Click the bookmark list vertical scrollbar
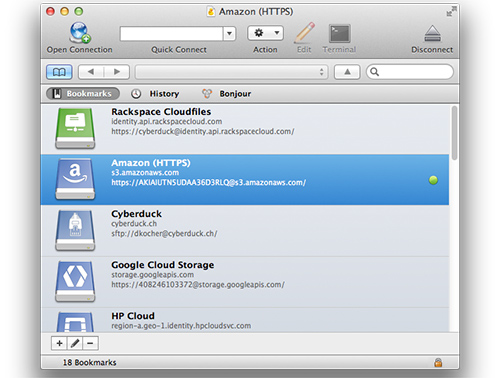Image resolution: width=500 pixels, height=378 pixels. point(454,133)
